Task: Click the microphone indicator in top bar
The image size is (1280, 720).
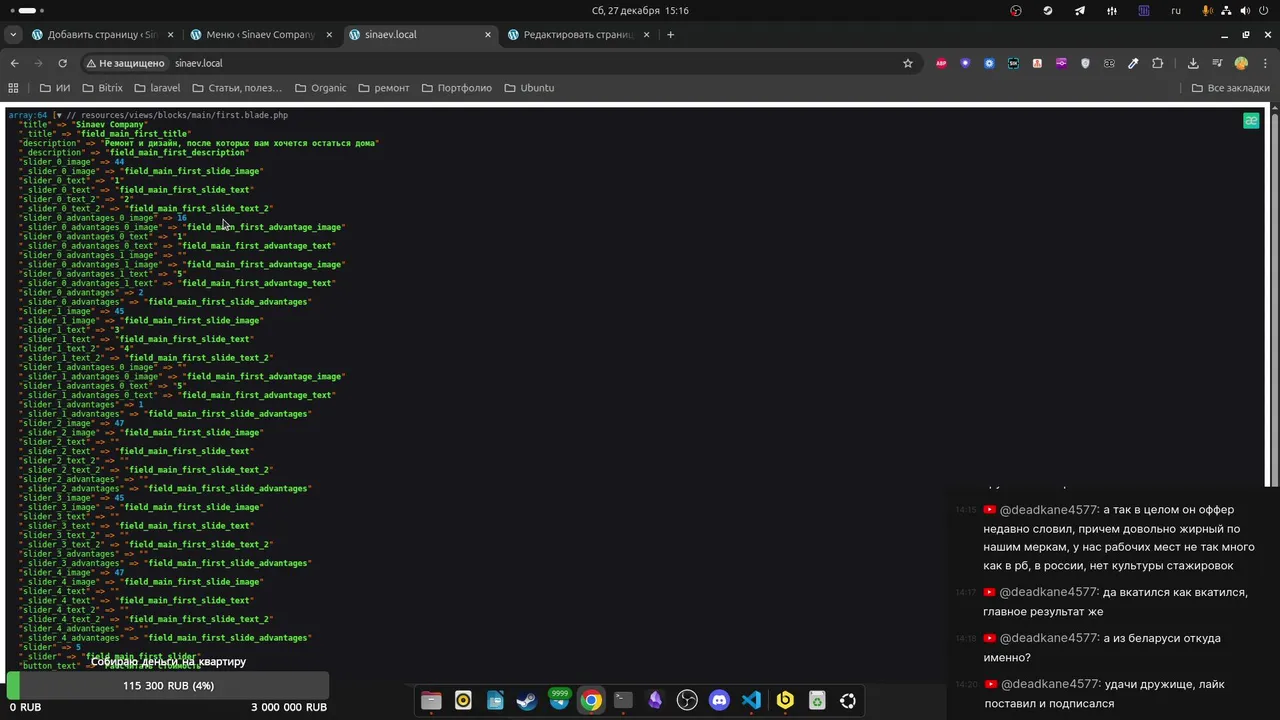Action: (x=1208, y=10)
